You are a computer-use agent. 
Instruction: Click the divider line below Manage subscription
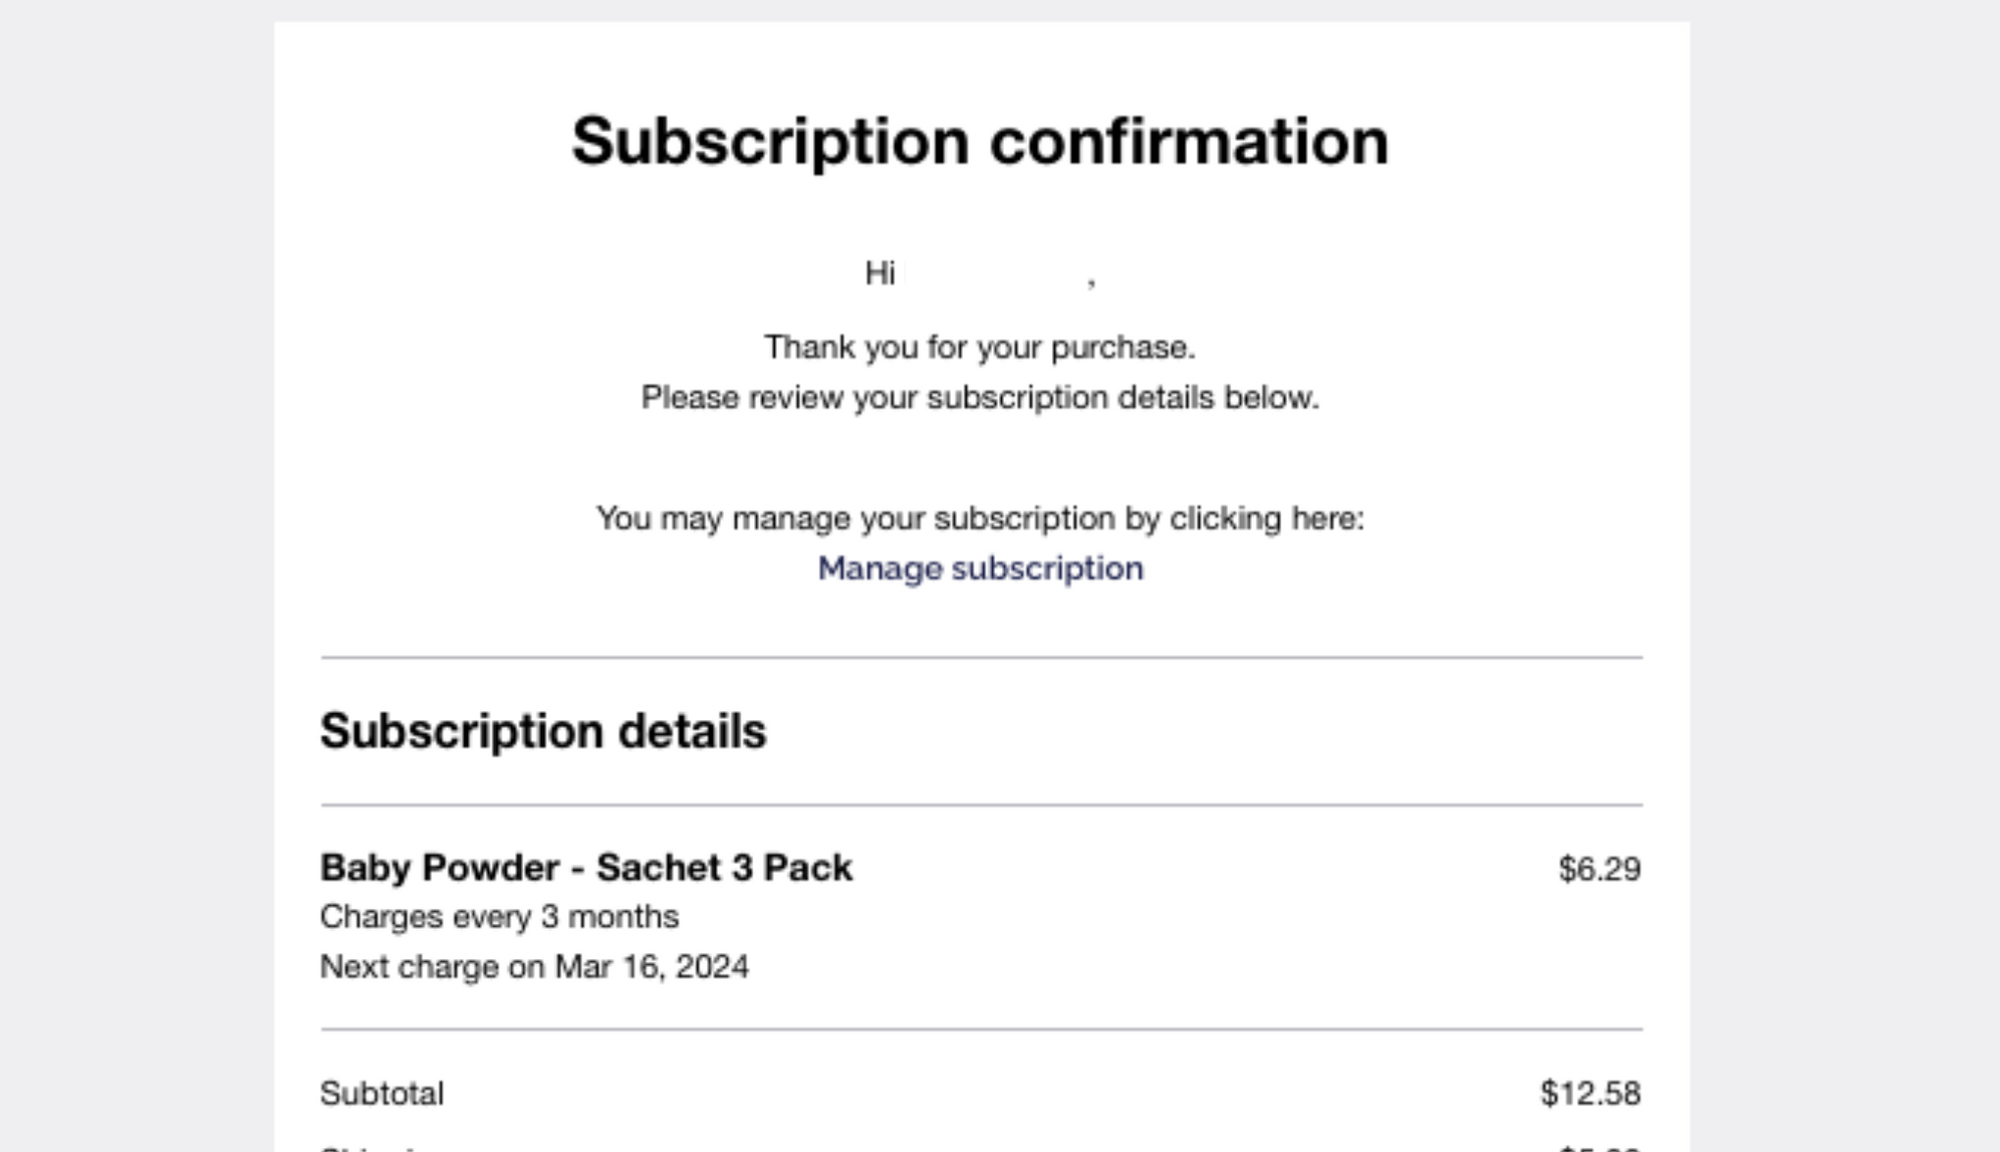pyautogui.click(x=980, y=657)
